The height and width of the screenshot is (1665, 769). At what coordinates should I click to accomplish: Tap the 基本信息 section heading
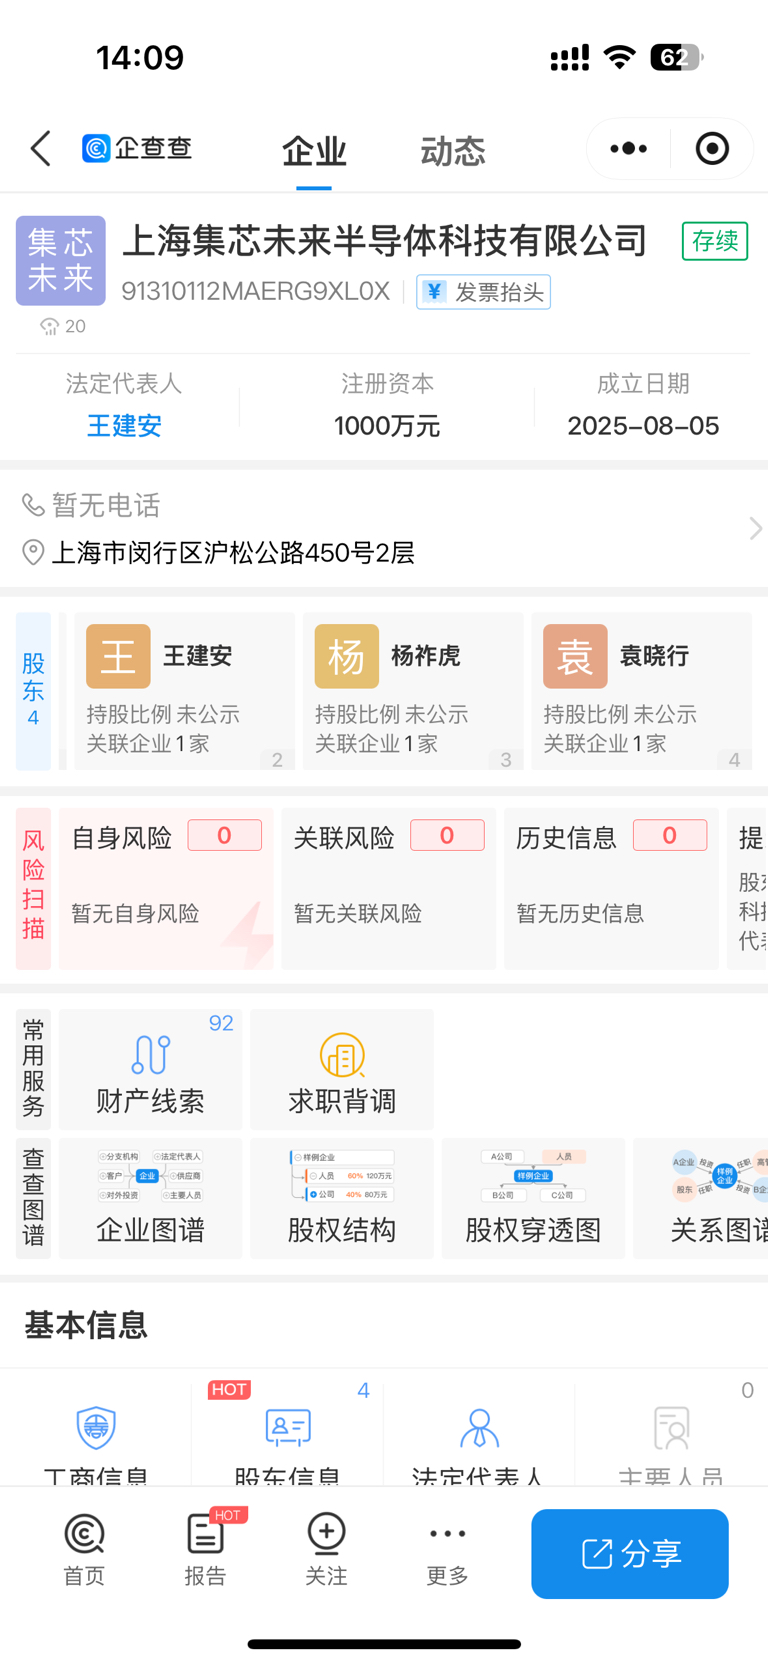86,1325
